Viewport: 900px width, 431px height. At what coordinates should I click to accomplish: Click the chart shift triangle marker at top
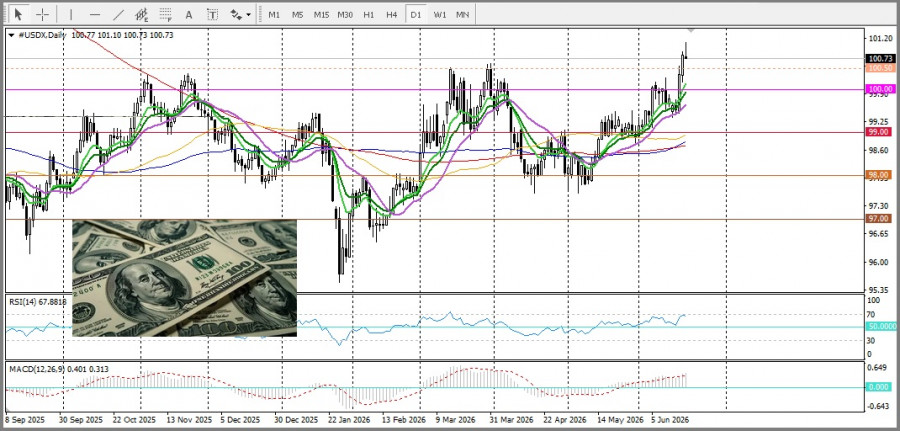click(x=691, y=30)
